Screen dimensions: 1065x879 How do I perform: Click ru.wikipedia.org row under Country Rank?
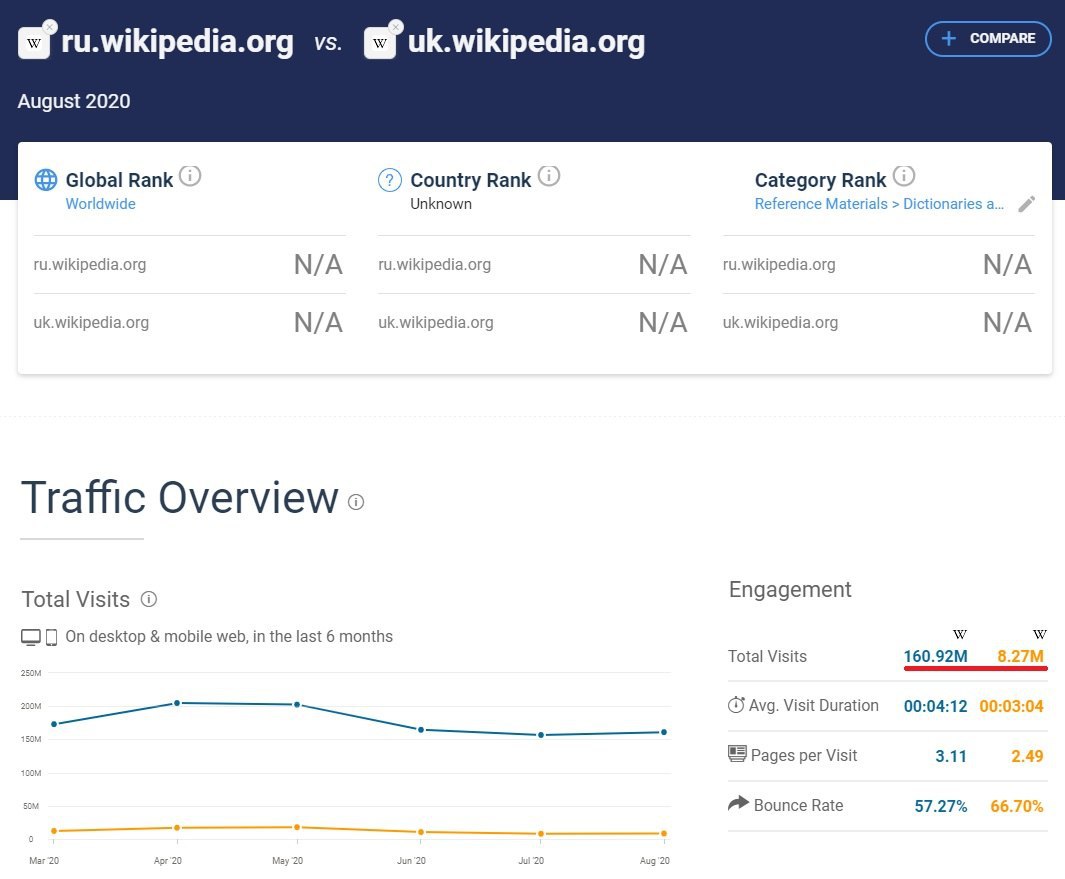(534, 264)
